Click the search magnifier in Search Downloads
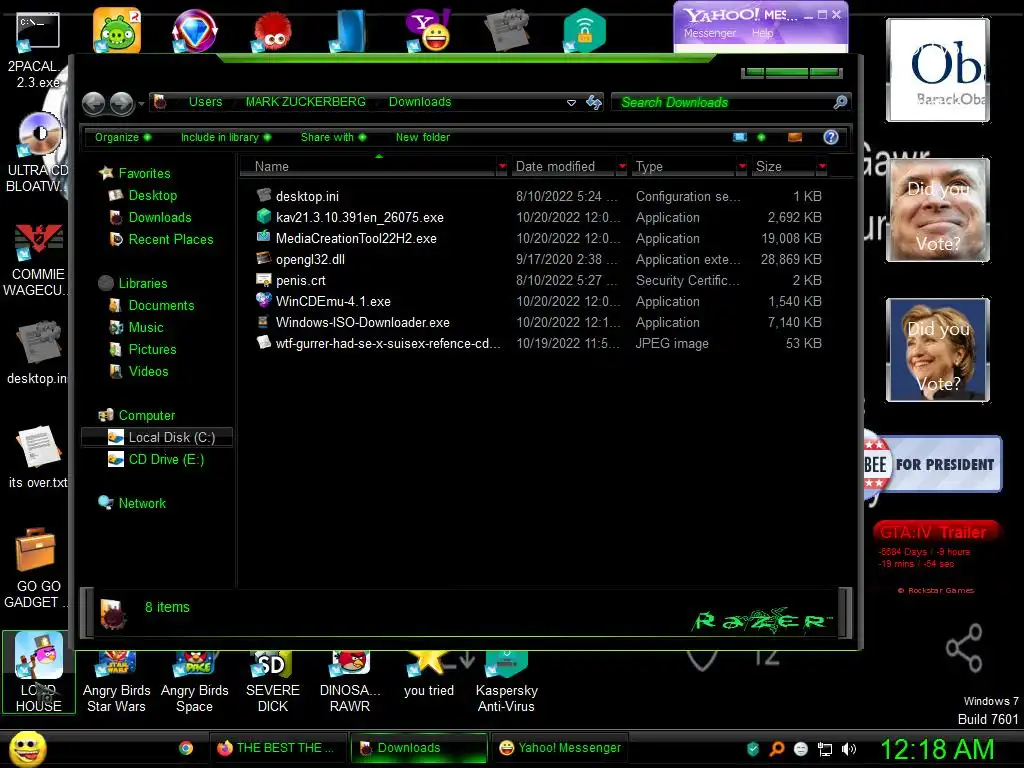This screenshot has height=768, width=1024. click(840, 102)
